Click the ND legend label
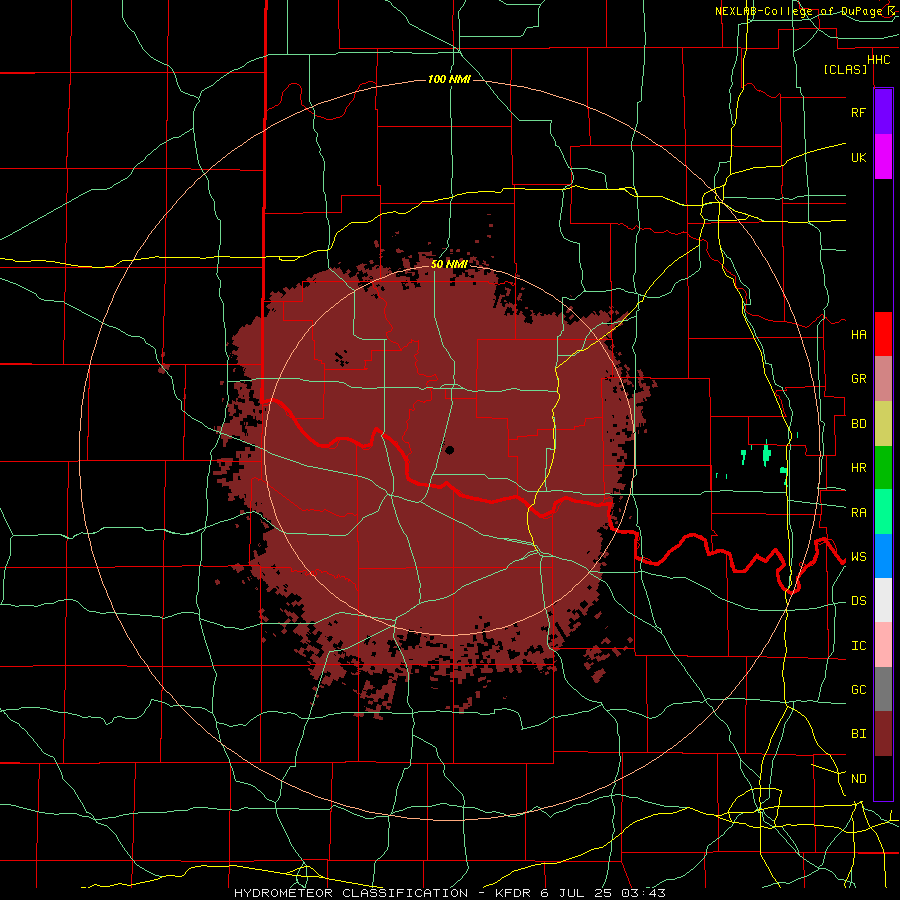Screen dimensions: 900x900 coord(858,779)
